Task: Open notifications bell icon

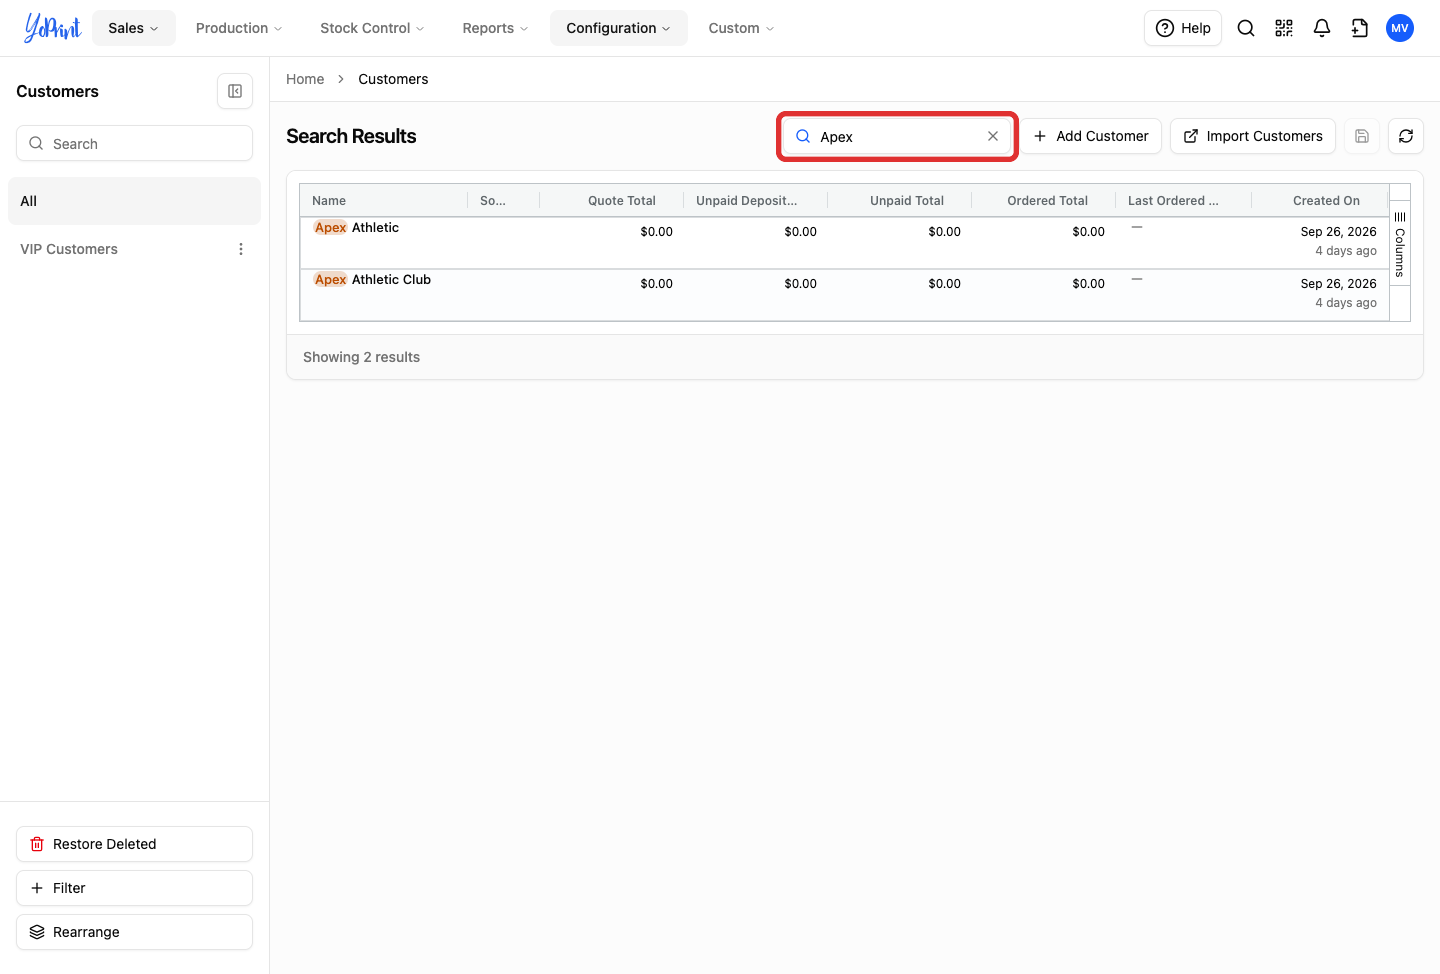Action: pos(1322,28)
